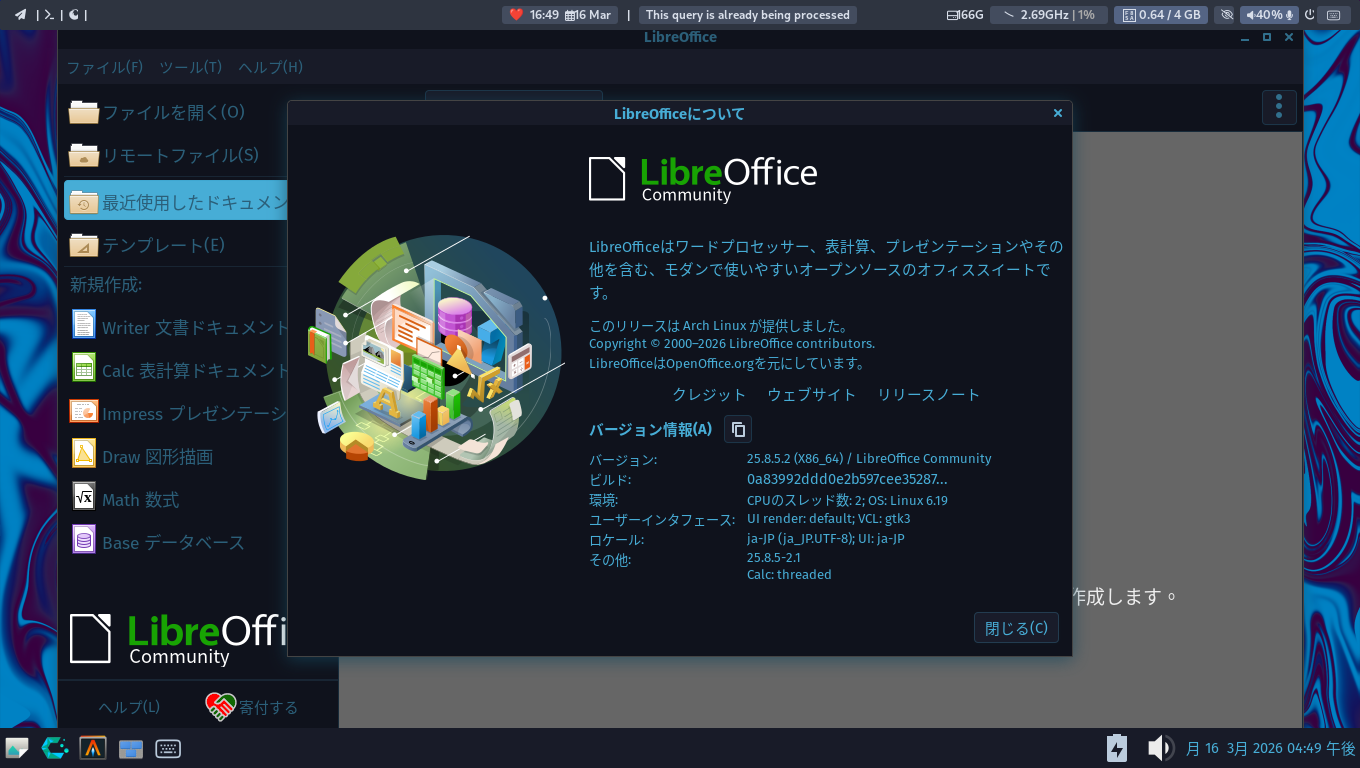Image resolution: width=1360 pixels, height=768 pixels.
Task: Click the paper-plane launcher icon in the top panel
Action: [x=20, y=14]
